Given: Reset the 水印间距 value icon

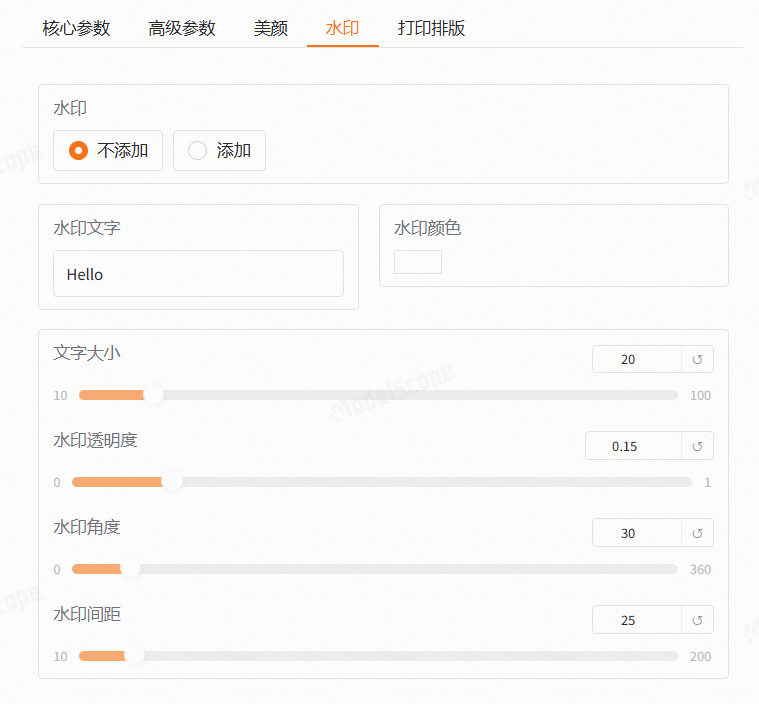Looking at the screenshot, I should (x=697, y=620).
